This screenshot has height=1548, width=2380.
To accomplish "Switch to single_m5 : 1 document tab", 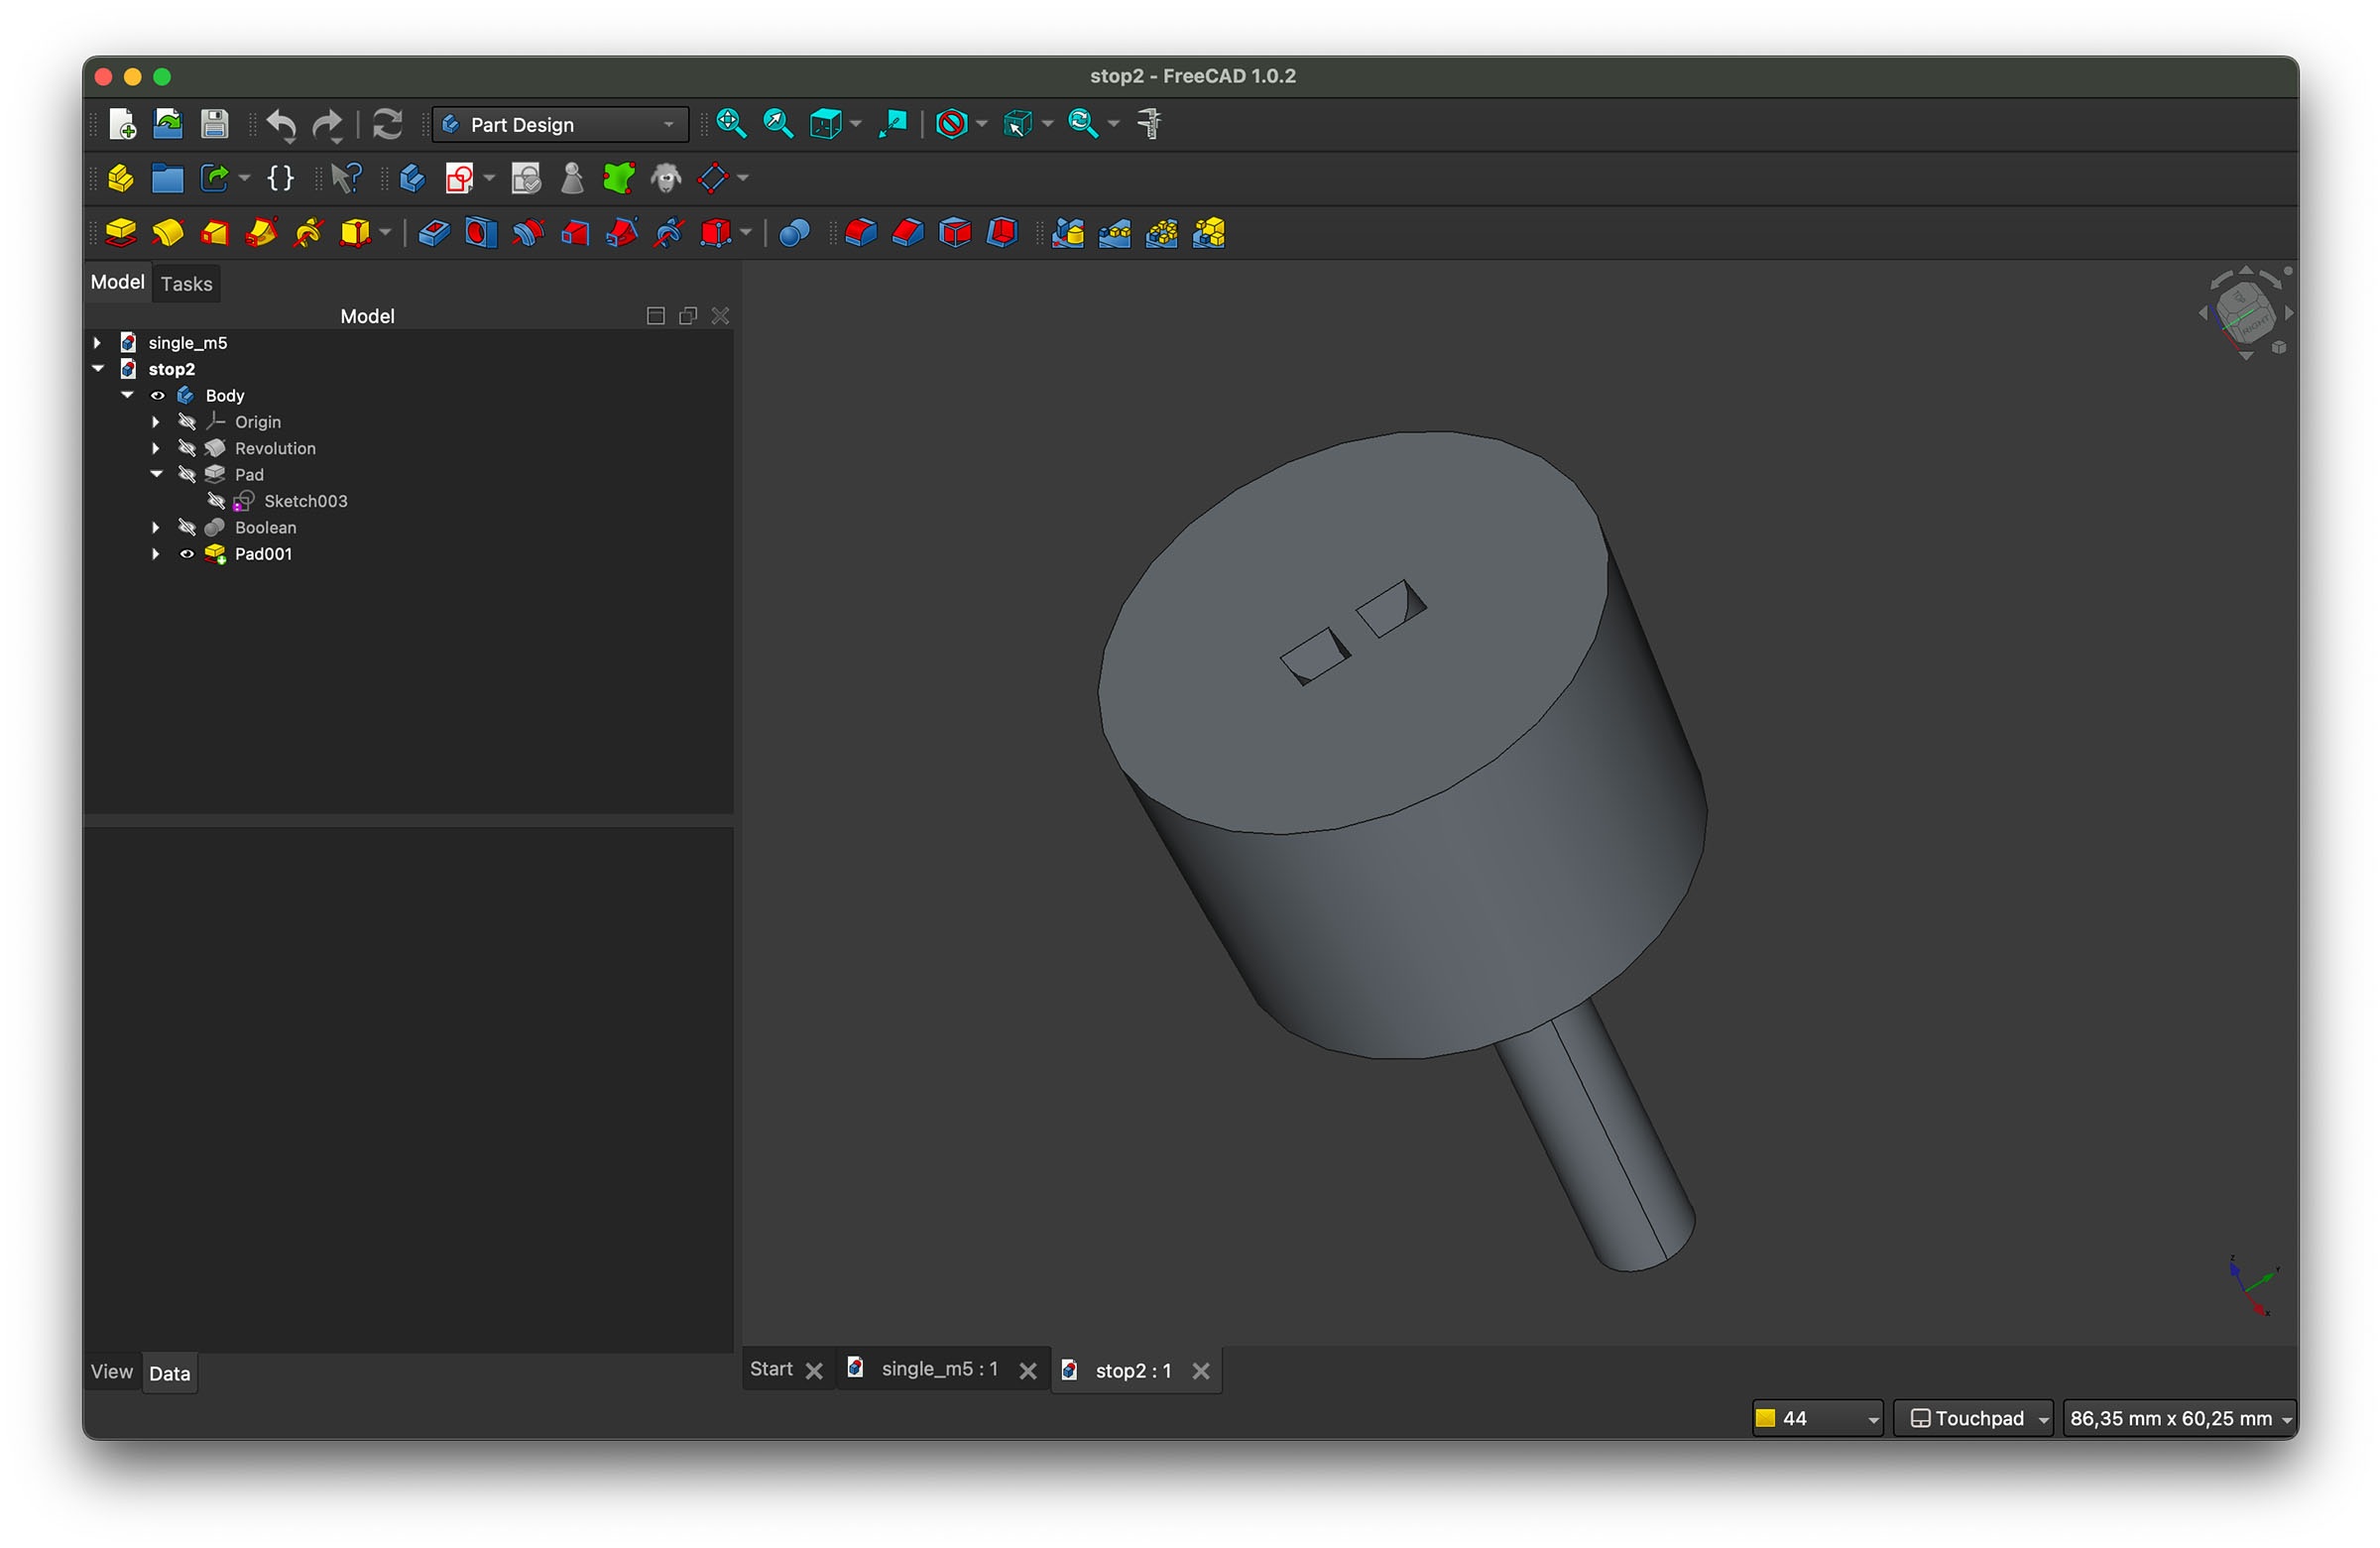I will coord(938,1369).
